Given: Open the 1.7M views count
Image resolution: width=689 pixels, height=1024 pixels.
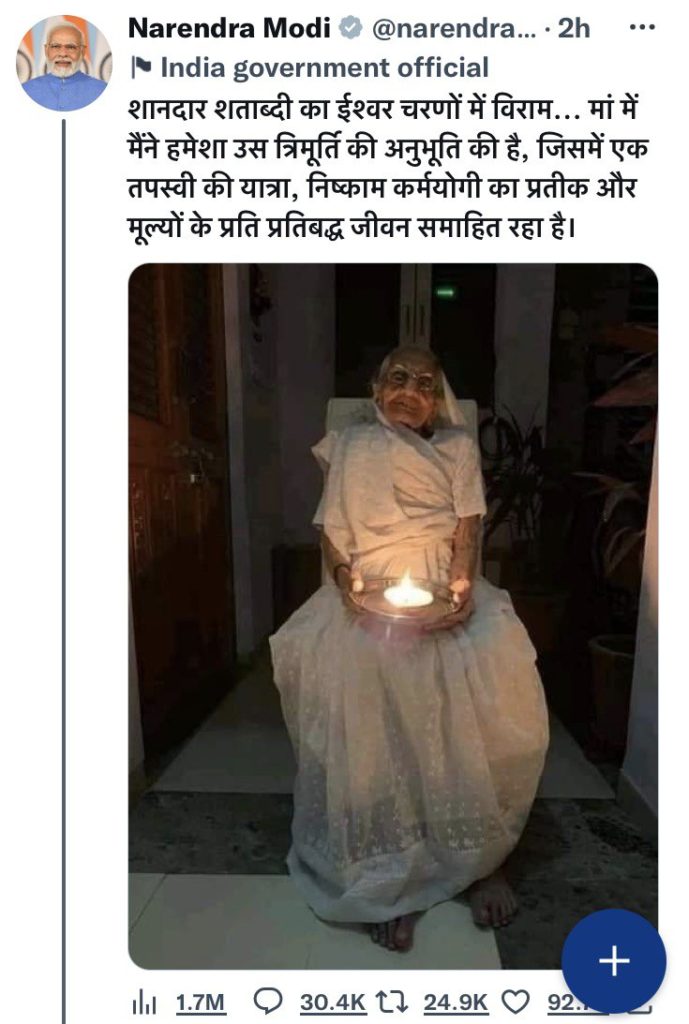Looking at the screenshot, I should pos(200,1002).
